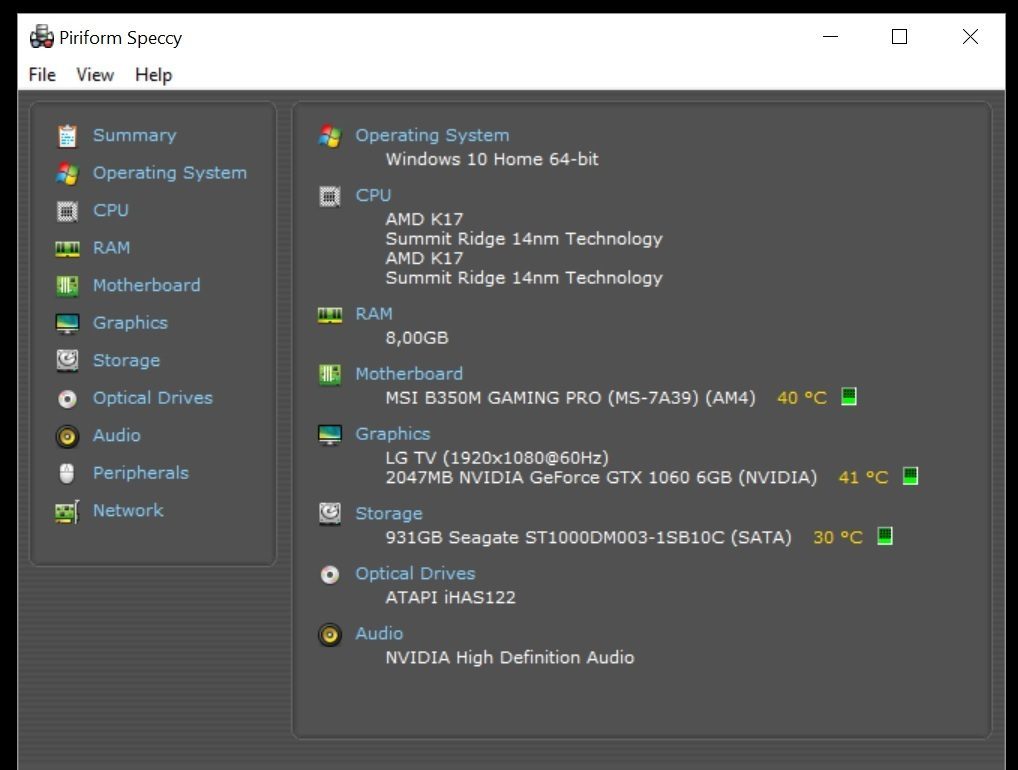Viewport: 1018px width, 770px height.
Task: Click the 41 °C graphics temperature value
Action: (863, 478)
